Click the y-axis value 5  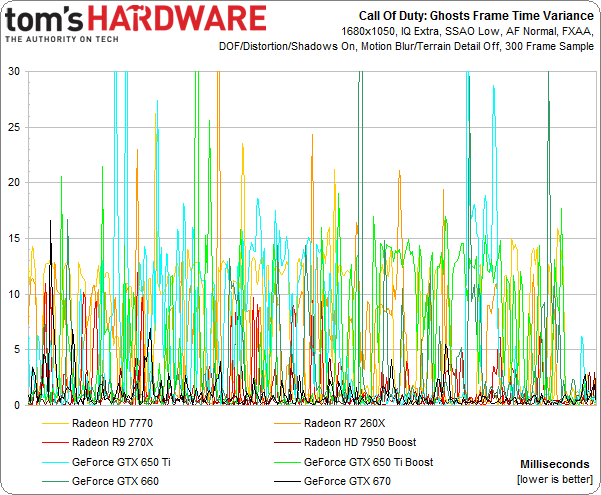click(17, 350)
